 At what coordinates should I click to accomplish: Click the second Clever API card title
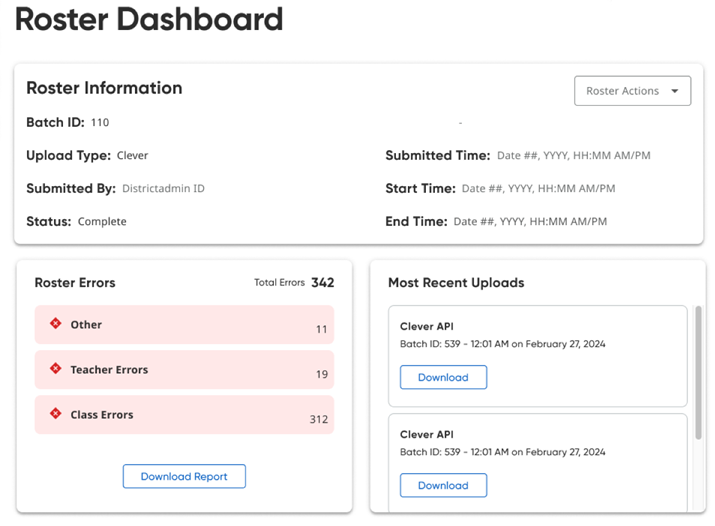[427, 434]
